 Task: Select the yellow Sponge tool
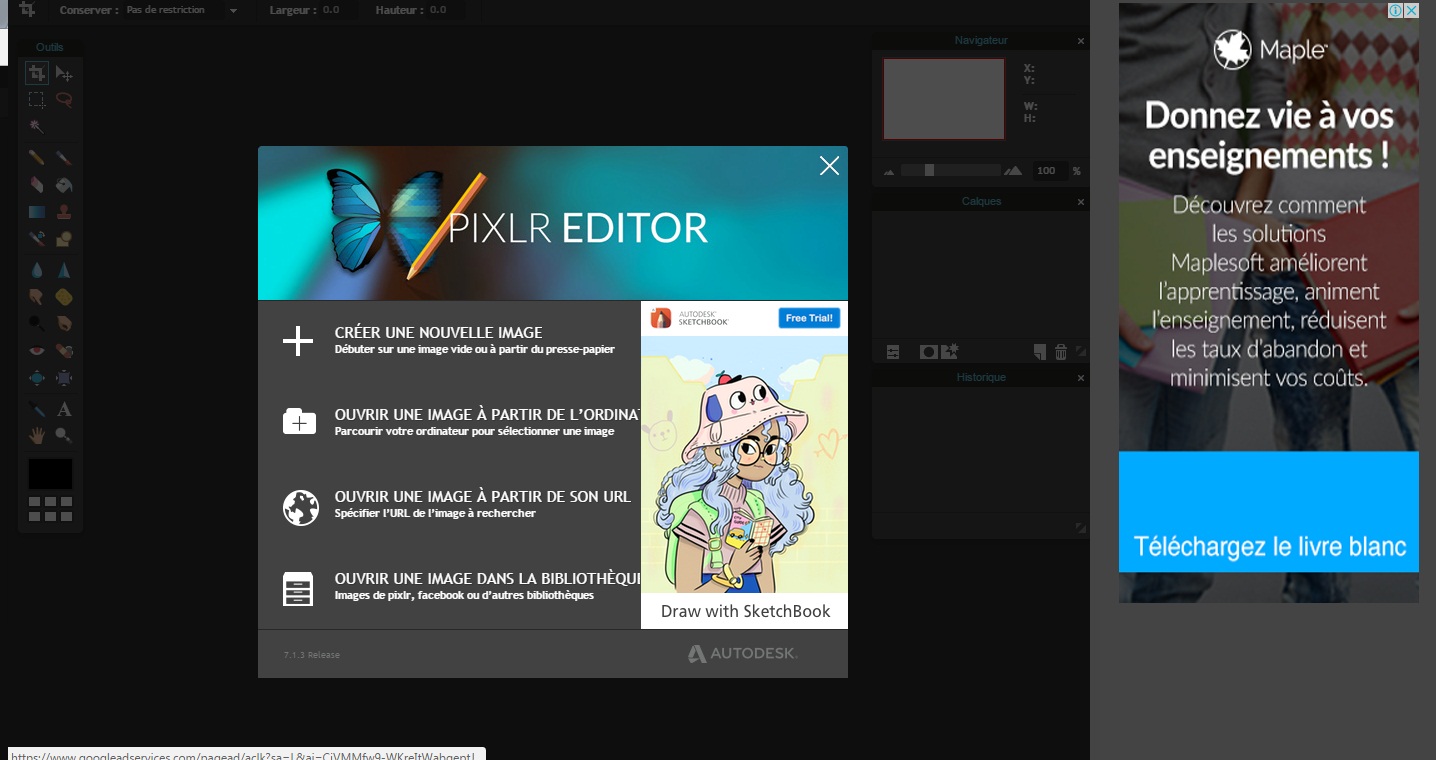pos(64,297)
